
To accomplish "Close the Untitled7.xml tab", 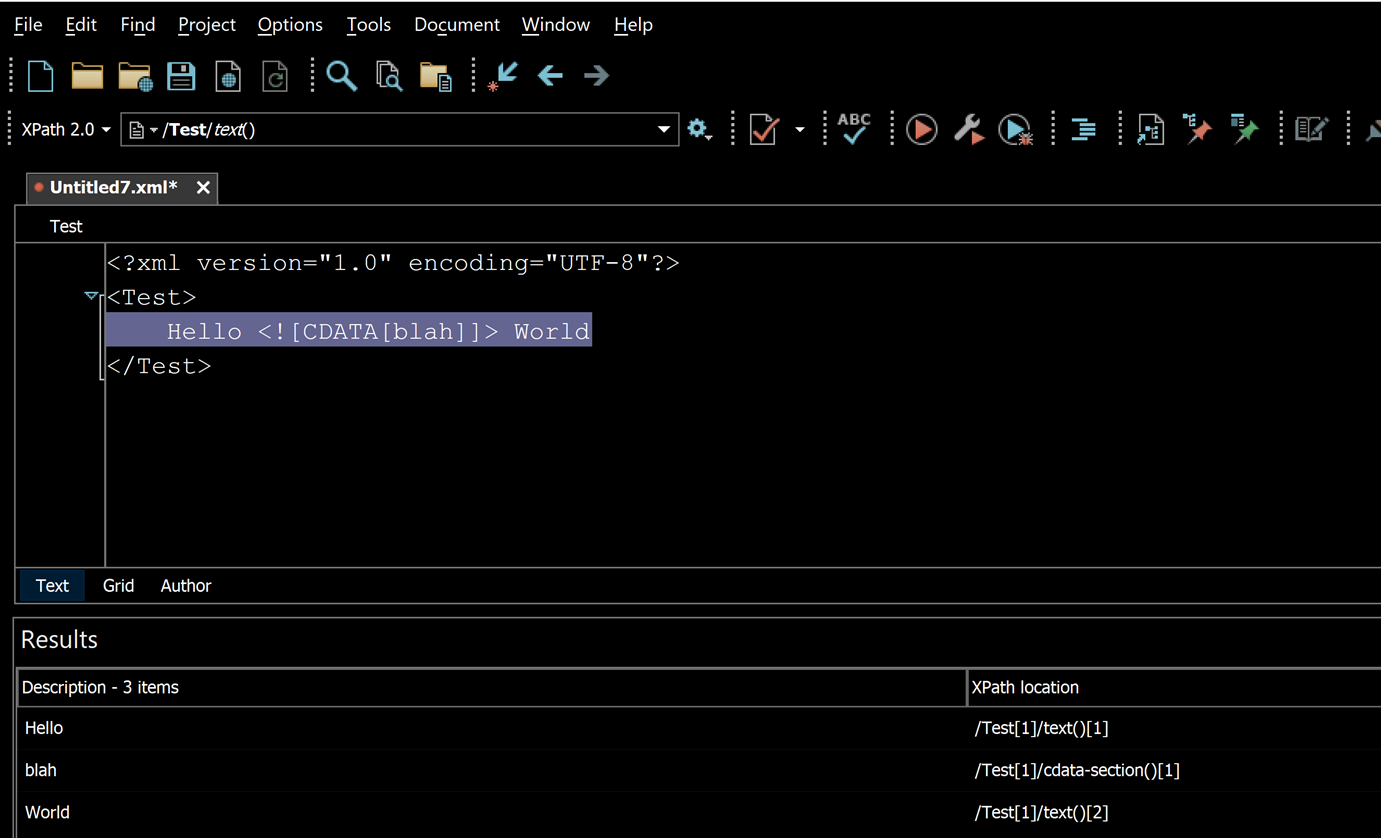I will pos(203,188).
